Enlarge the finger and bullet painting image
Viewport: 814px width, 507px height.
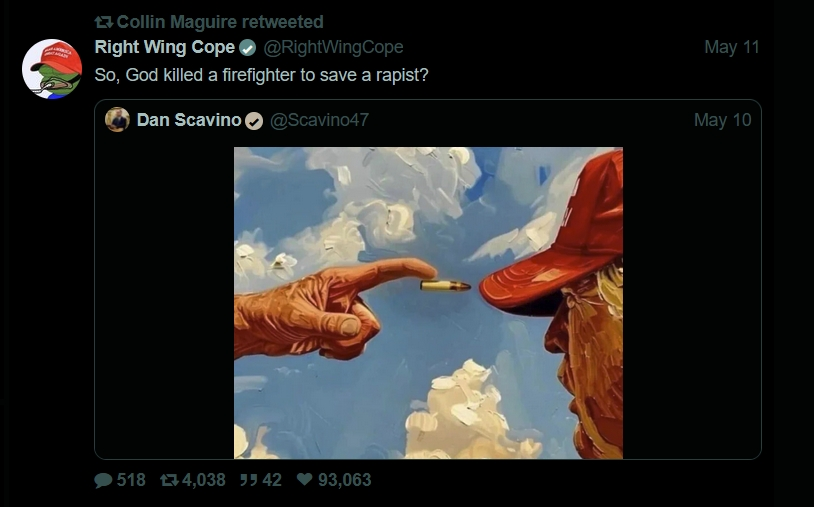(428, 303)
